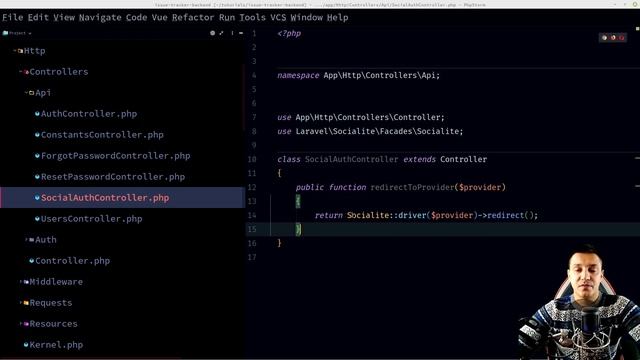Select ResetPasswordController.php in the tree

113,177
